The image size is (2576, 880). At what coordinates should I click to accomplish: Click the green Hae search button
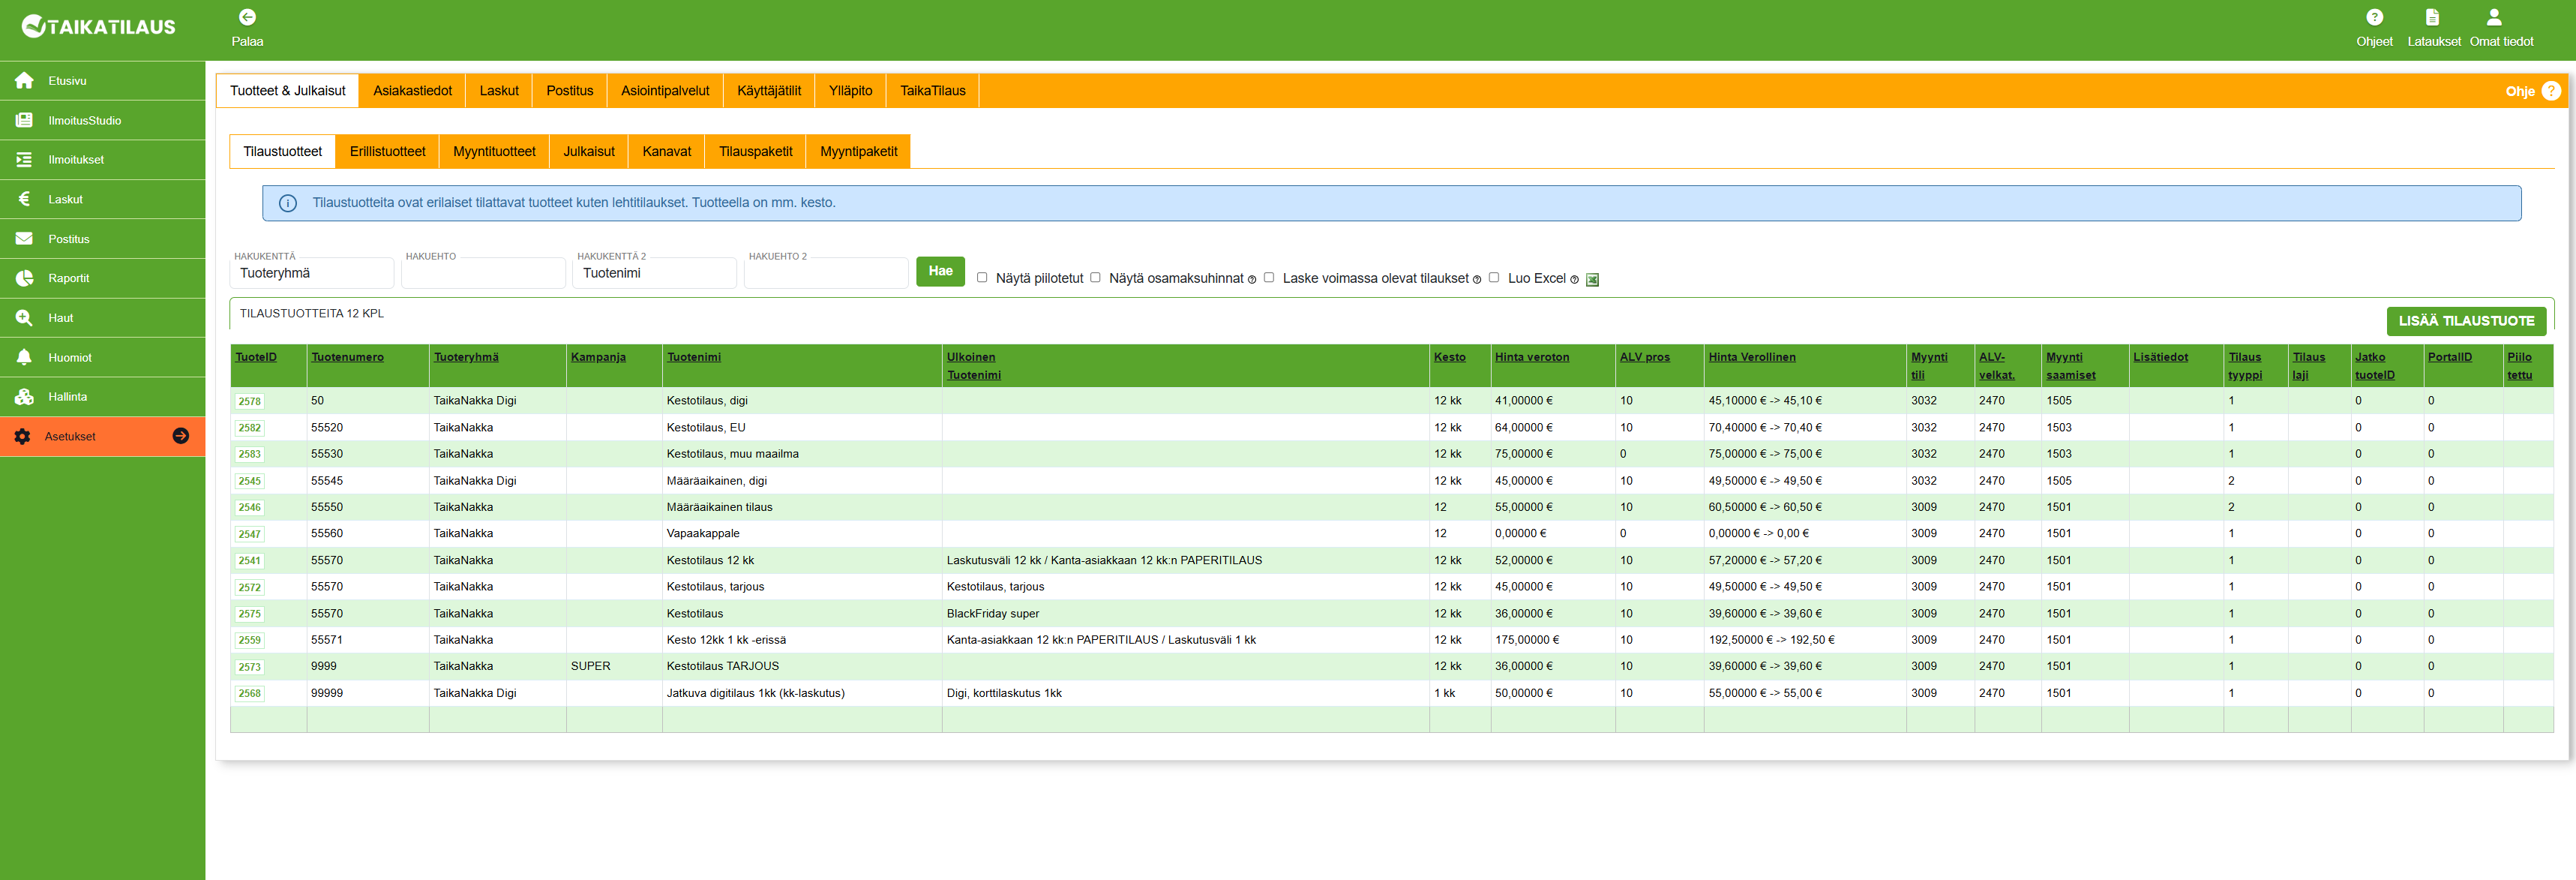[x=940, y=271]
